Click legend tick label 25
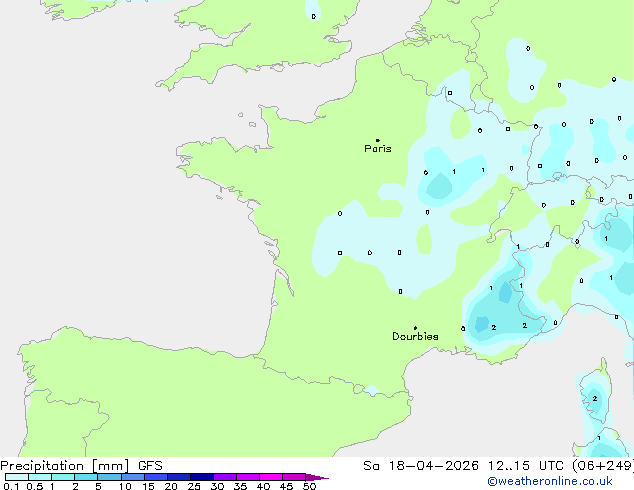The image size is (634, 490). click(x=194, y=486)
